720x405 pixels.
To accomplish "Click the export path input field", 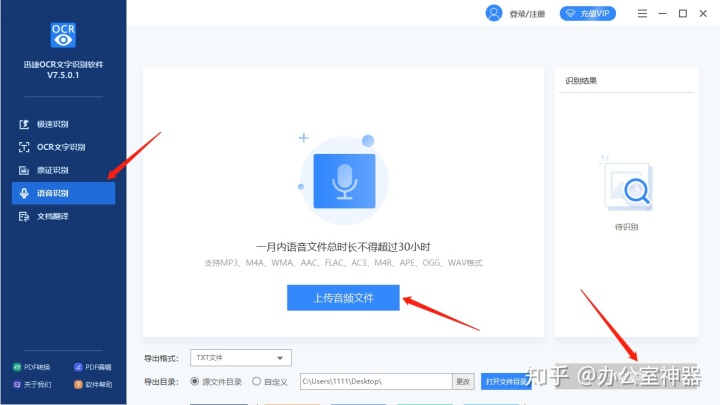I will [376, 381].
